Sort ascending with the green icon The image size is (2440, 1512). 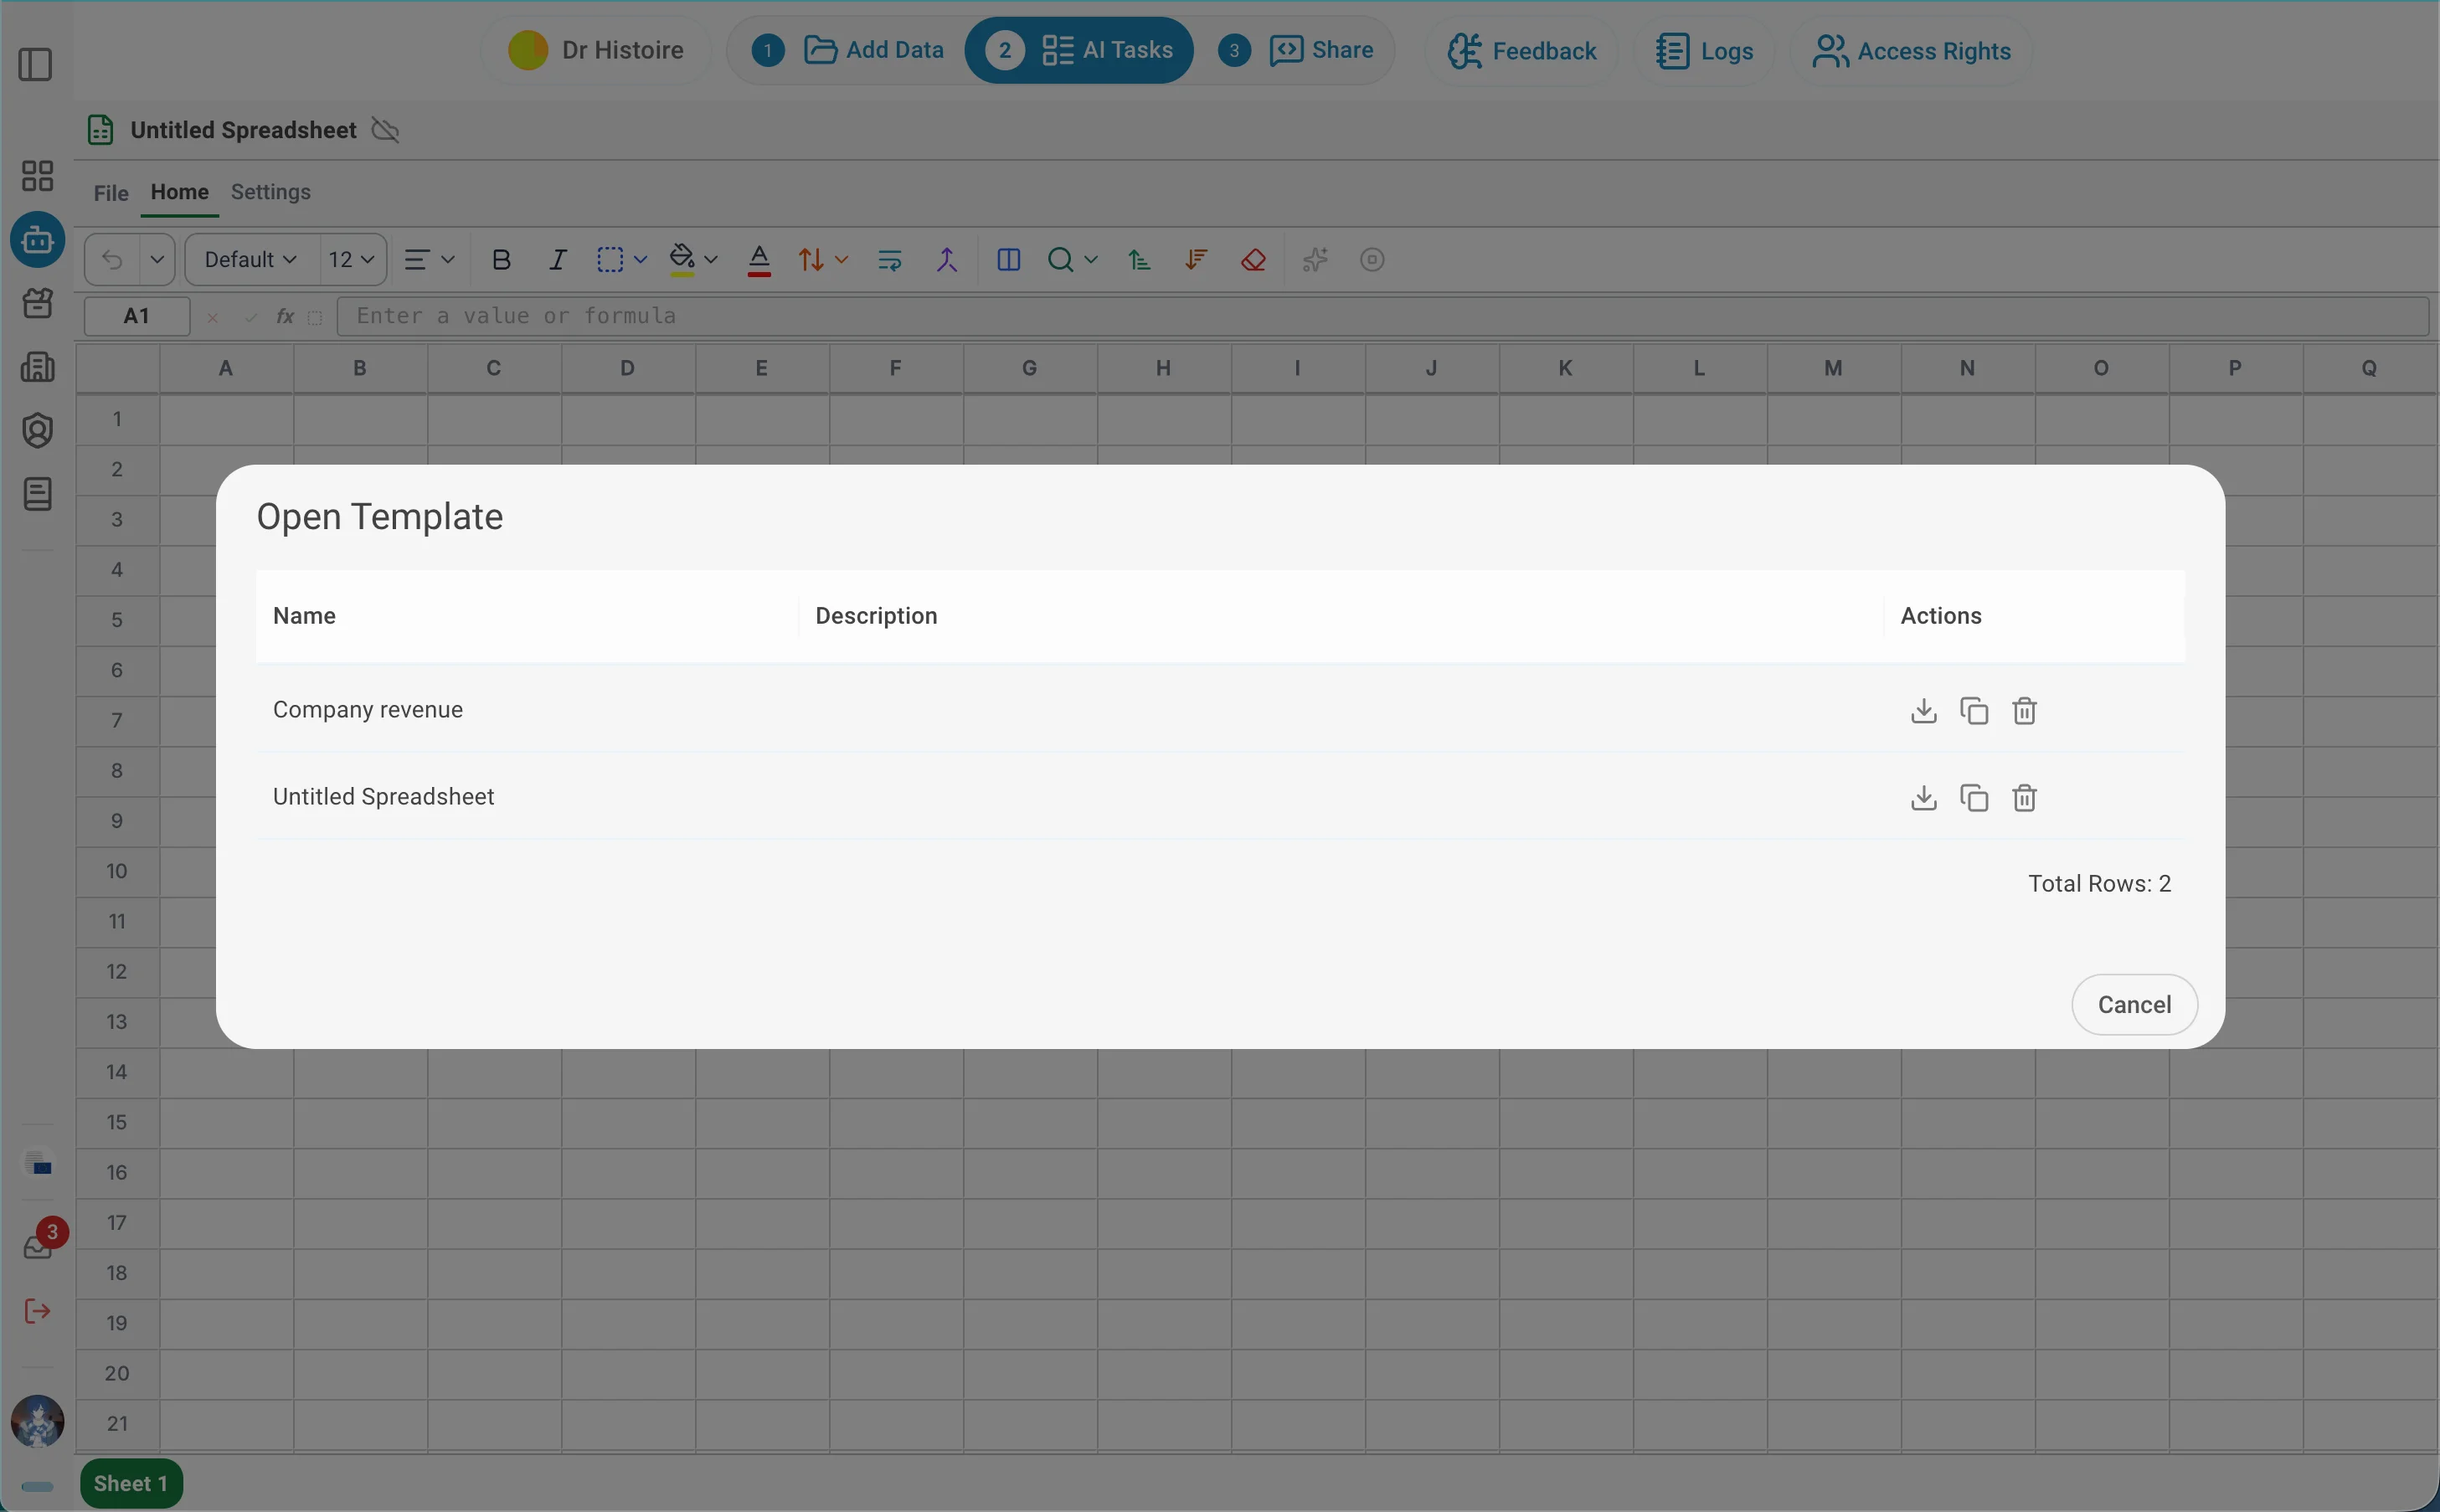[1138, 260]
